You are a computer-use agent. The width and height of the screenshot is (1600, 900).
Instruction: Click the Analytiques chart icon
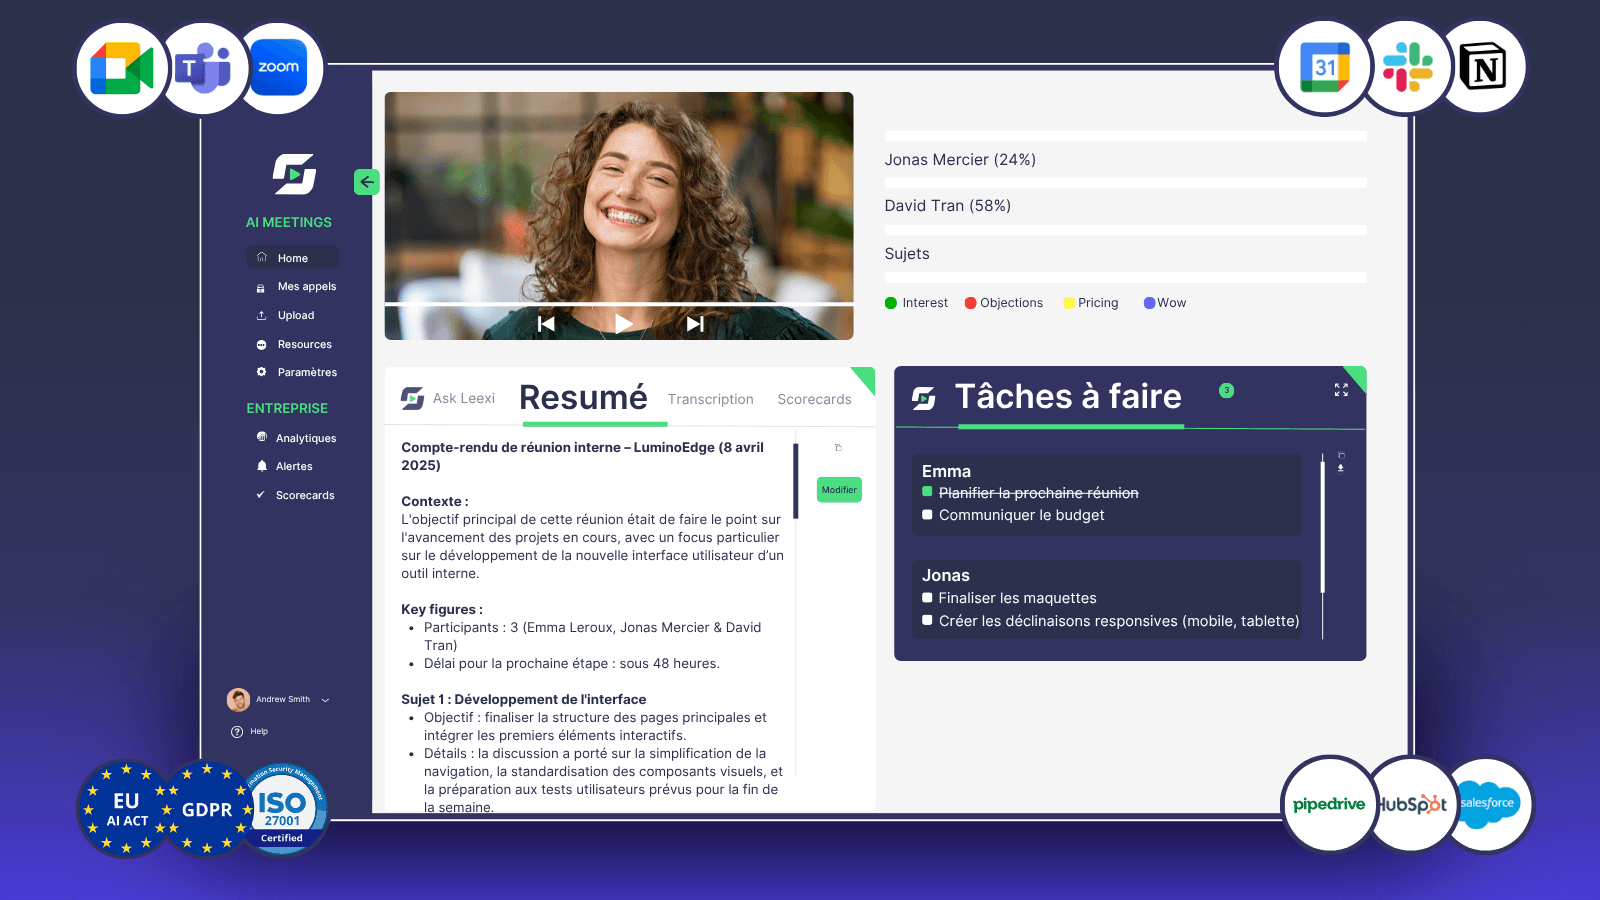click(x=262, y=437)
